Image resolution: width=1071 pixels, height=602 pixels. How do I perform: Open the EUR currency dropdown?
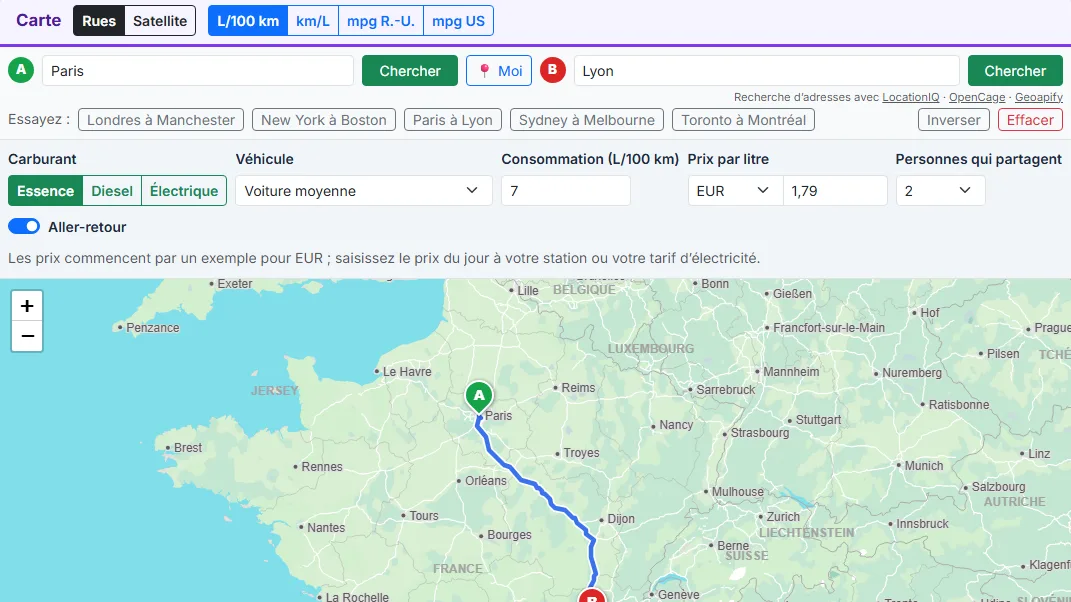point(735,191)
